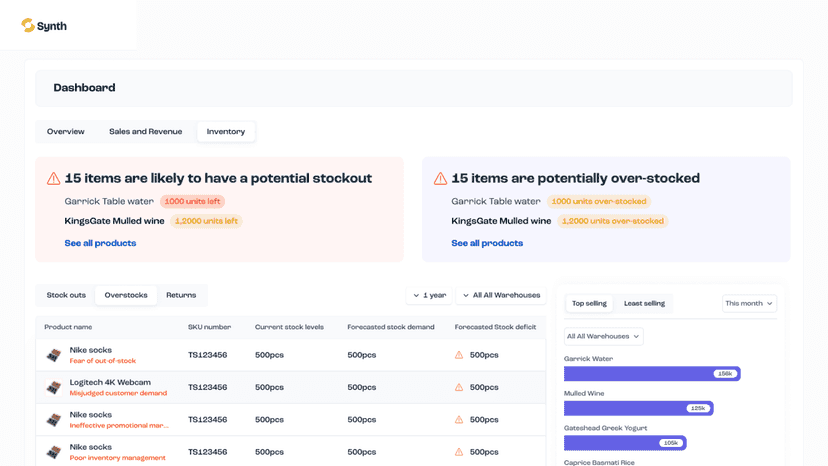Screen dimensions: 828x466
Task: Click the Garrick Water sales bar
Action: pyautogui.click(x=652, y=374)
